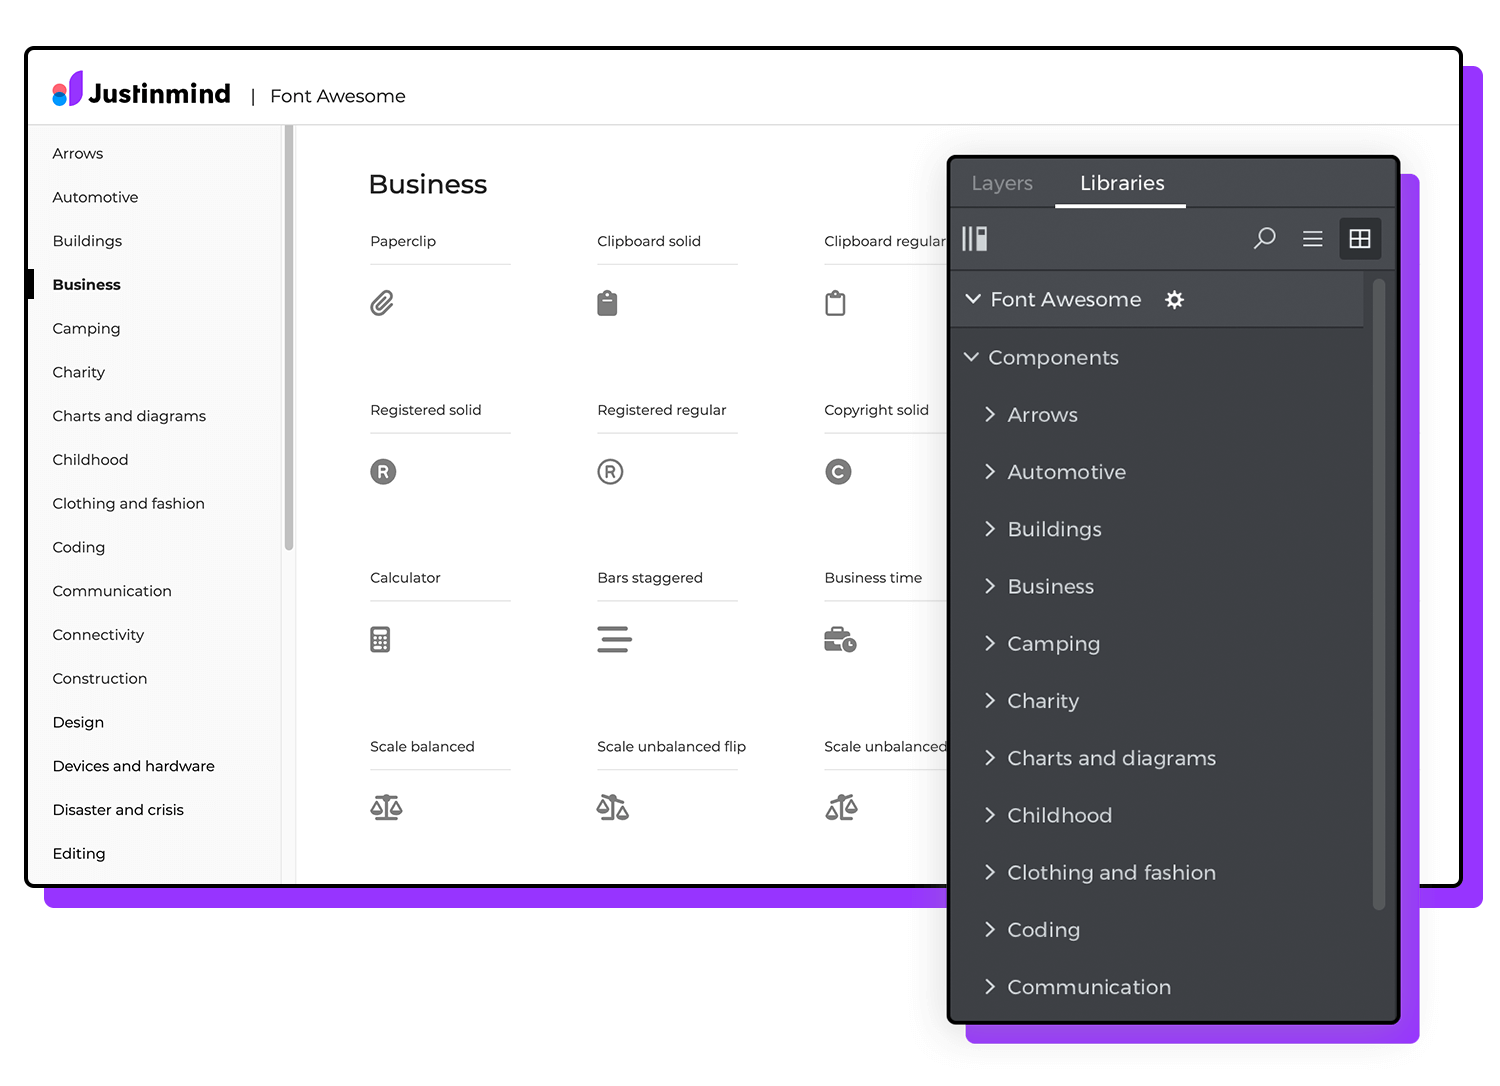Select Business in the left sidebar
Viewport: 1500px width, 1086px height.
pos(86,285)
